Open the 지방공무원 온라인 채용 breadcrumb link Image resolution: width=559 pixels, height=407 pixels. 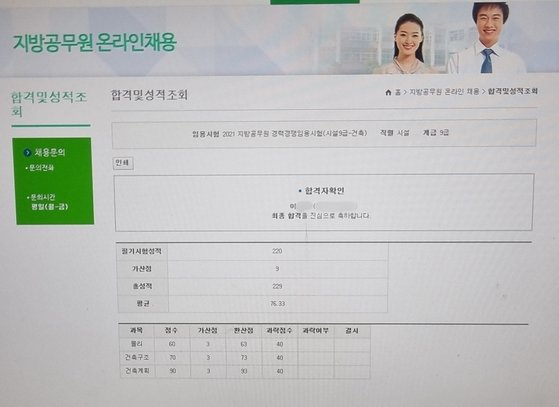tap(444, 92)
